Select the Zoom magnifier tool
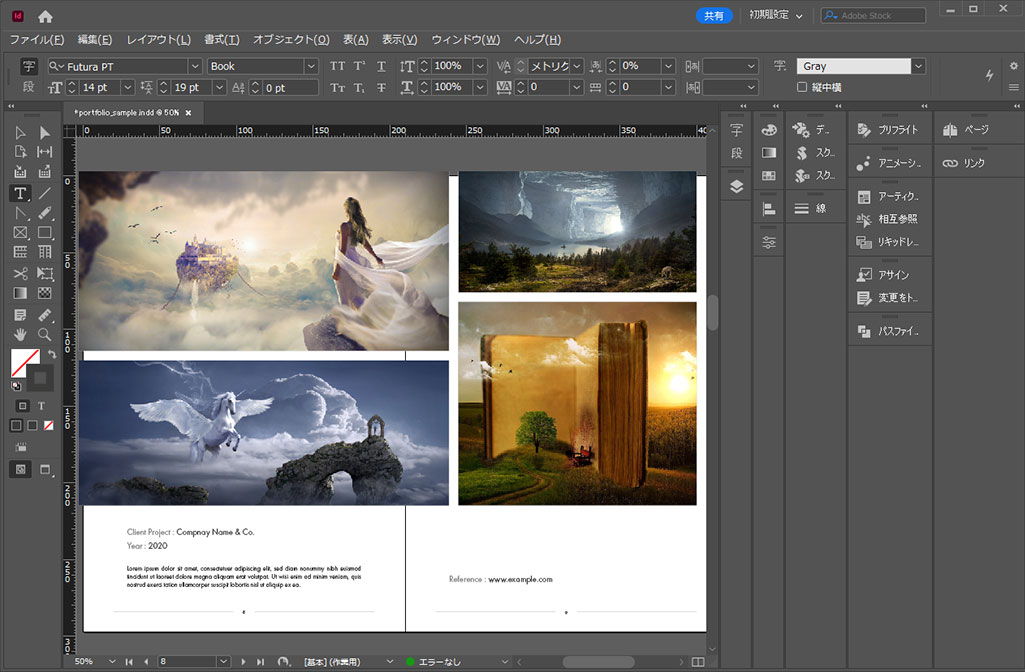This screenshot has height=672, width=1025. [44, 334]
